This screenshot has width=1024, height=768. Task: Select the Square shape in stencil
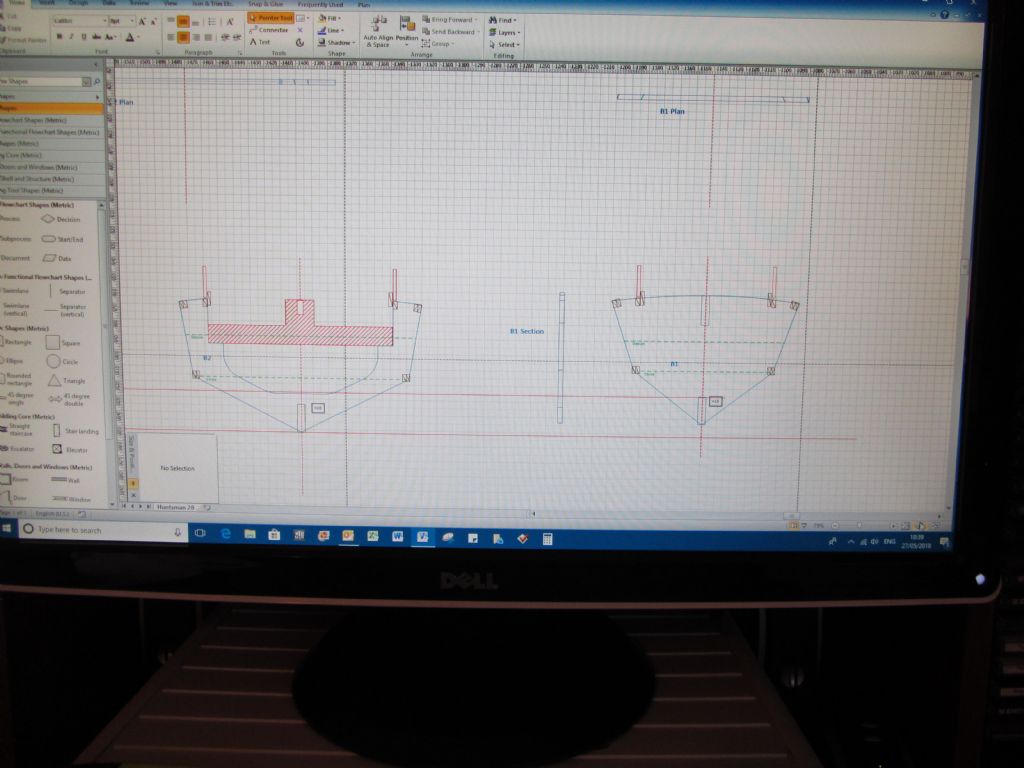(62, 343)
